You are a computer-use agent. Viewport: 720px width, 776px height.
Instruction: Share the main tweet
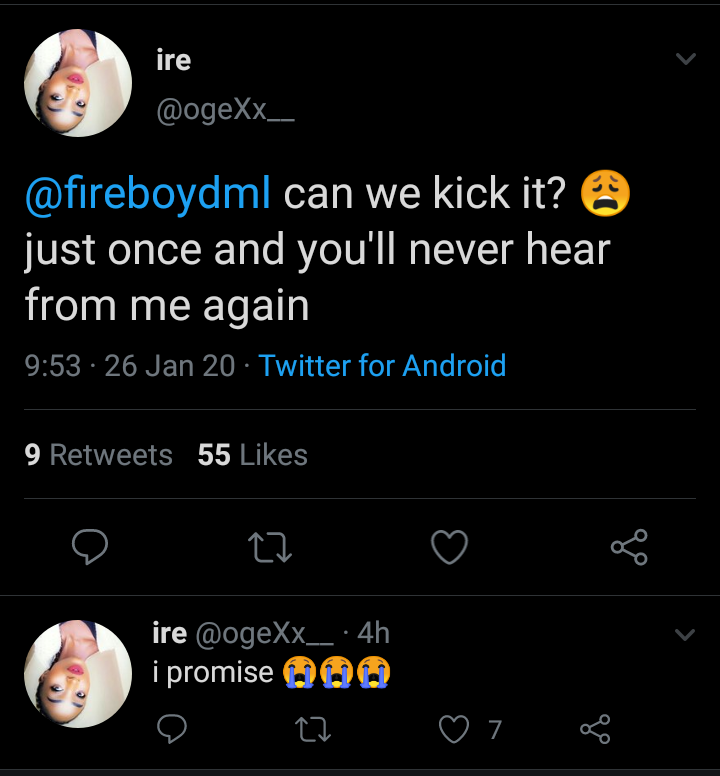629,547
